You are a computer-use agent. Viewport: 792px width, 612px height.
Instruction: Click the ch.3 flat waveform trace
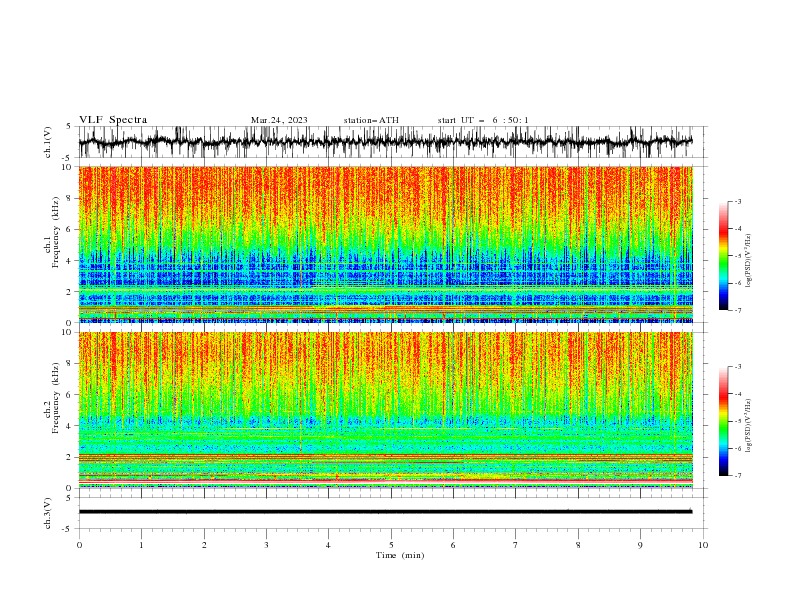point(385,512)
